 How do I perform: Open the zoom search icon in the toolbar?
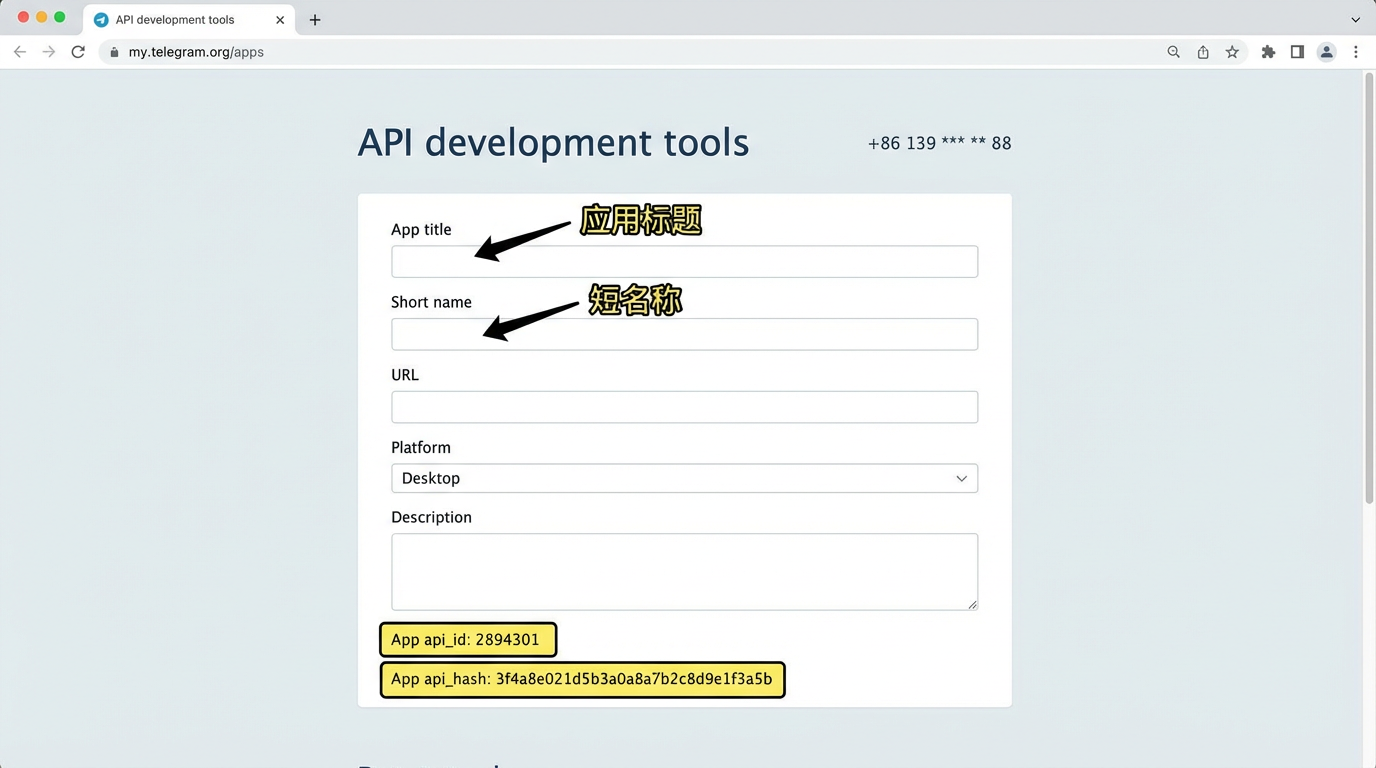tap(1173, 51)
